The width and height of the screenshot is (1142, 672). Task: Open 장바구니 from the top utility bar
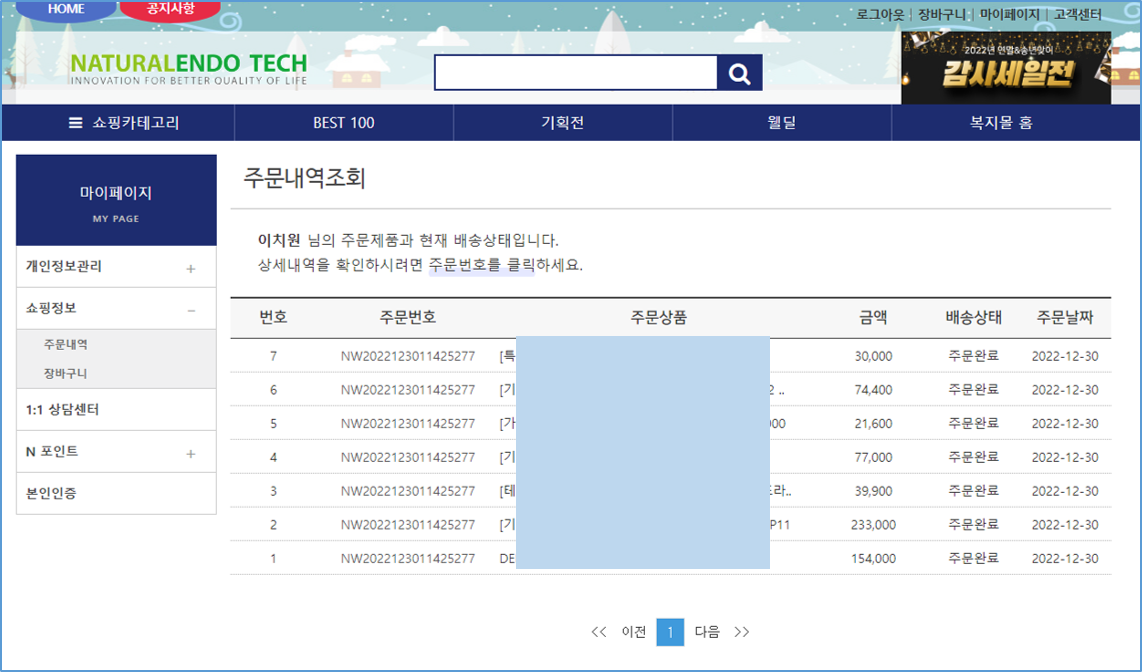[941, 14]
